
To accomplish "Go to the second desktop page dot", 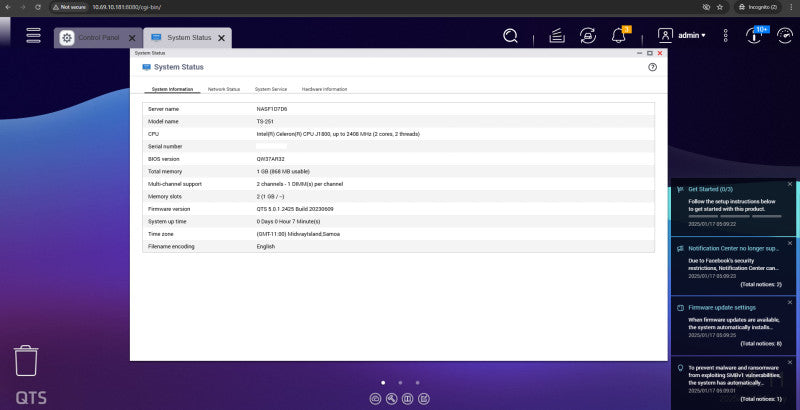I will 401,382.
